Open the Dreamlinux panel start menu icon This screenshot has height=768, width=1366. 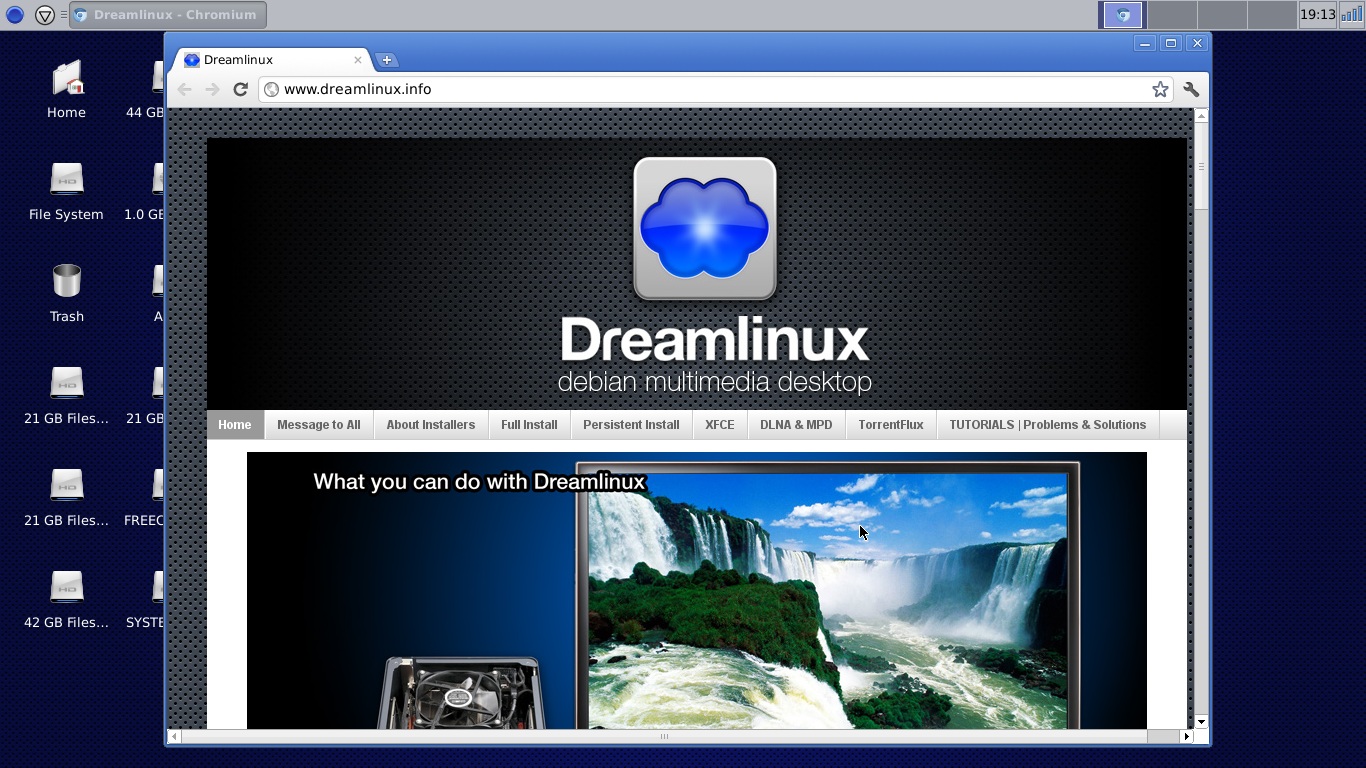pyautogui.click(x=15, y=15)
